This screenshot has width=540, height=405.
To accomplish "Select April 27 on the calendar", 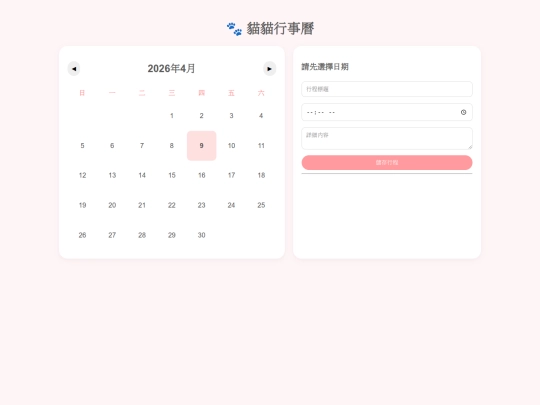I will click(x=112, y=235).
